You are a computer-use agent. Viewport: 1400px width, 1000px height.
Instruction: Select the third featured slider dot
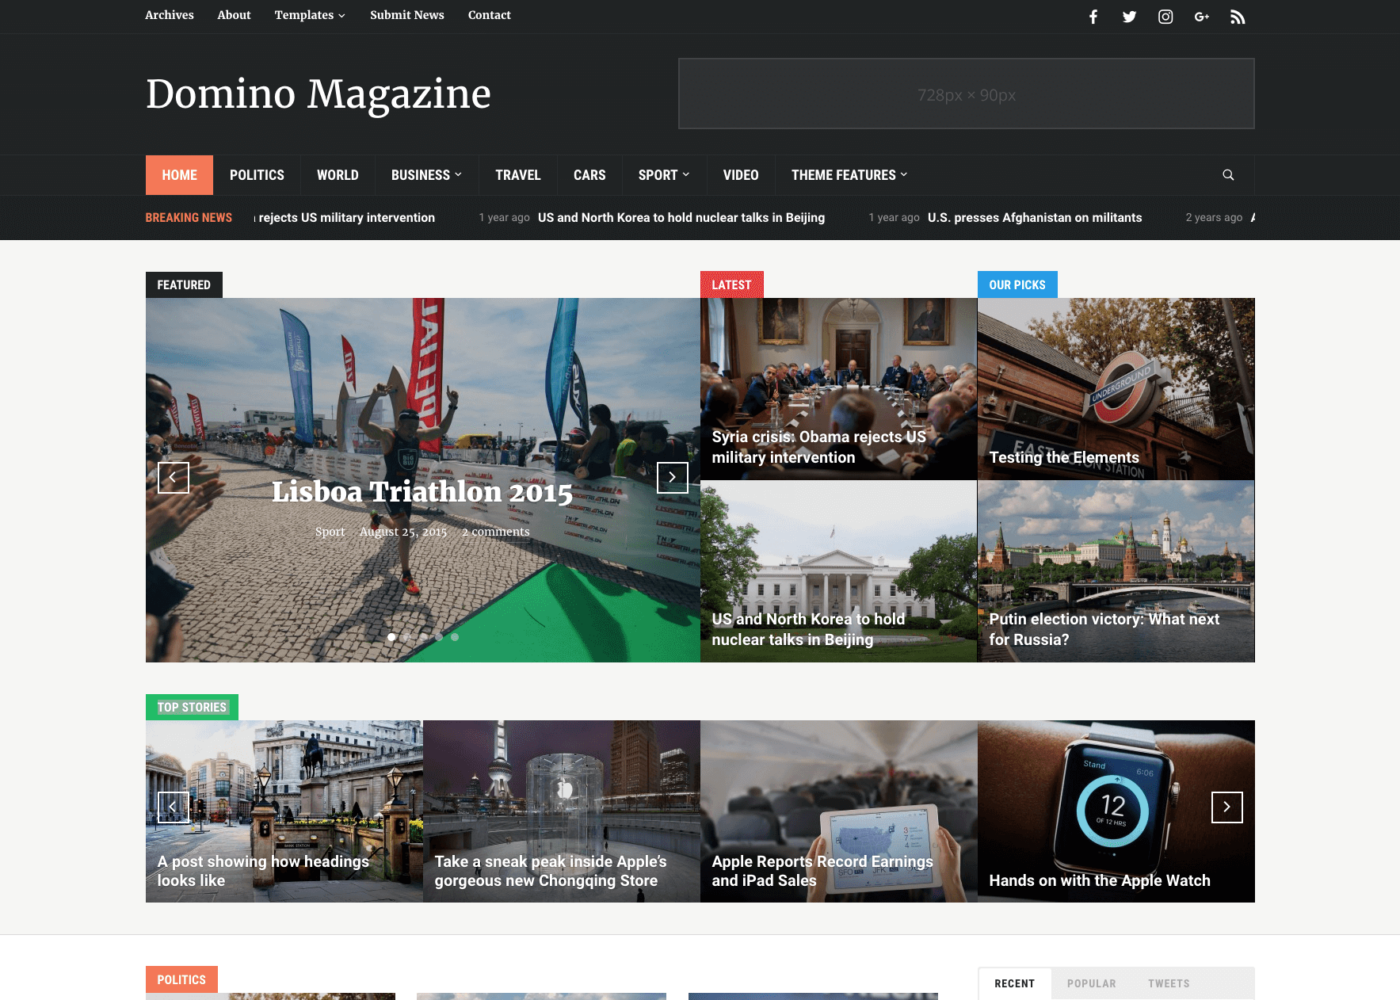(423, 637)
